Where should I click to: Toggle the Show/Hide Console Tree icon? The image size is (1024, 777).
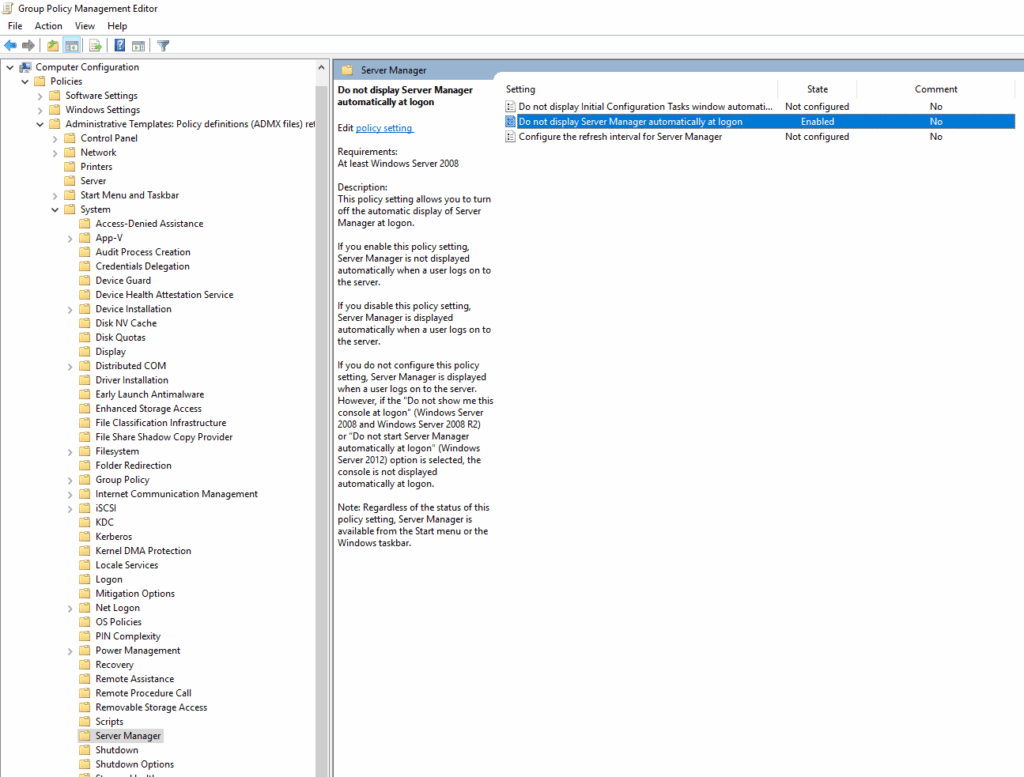pos(71,45)
